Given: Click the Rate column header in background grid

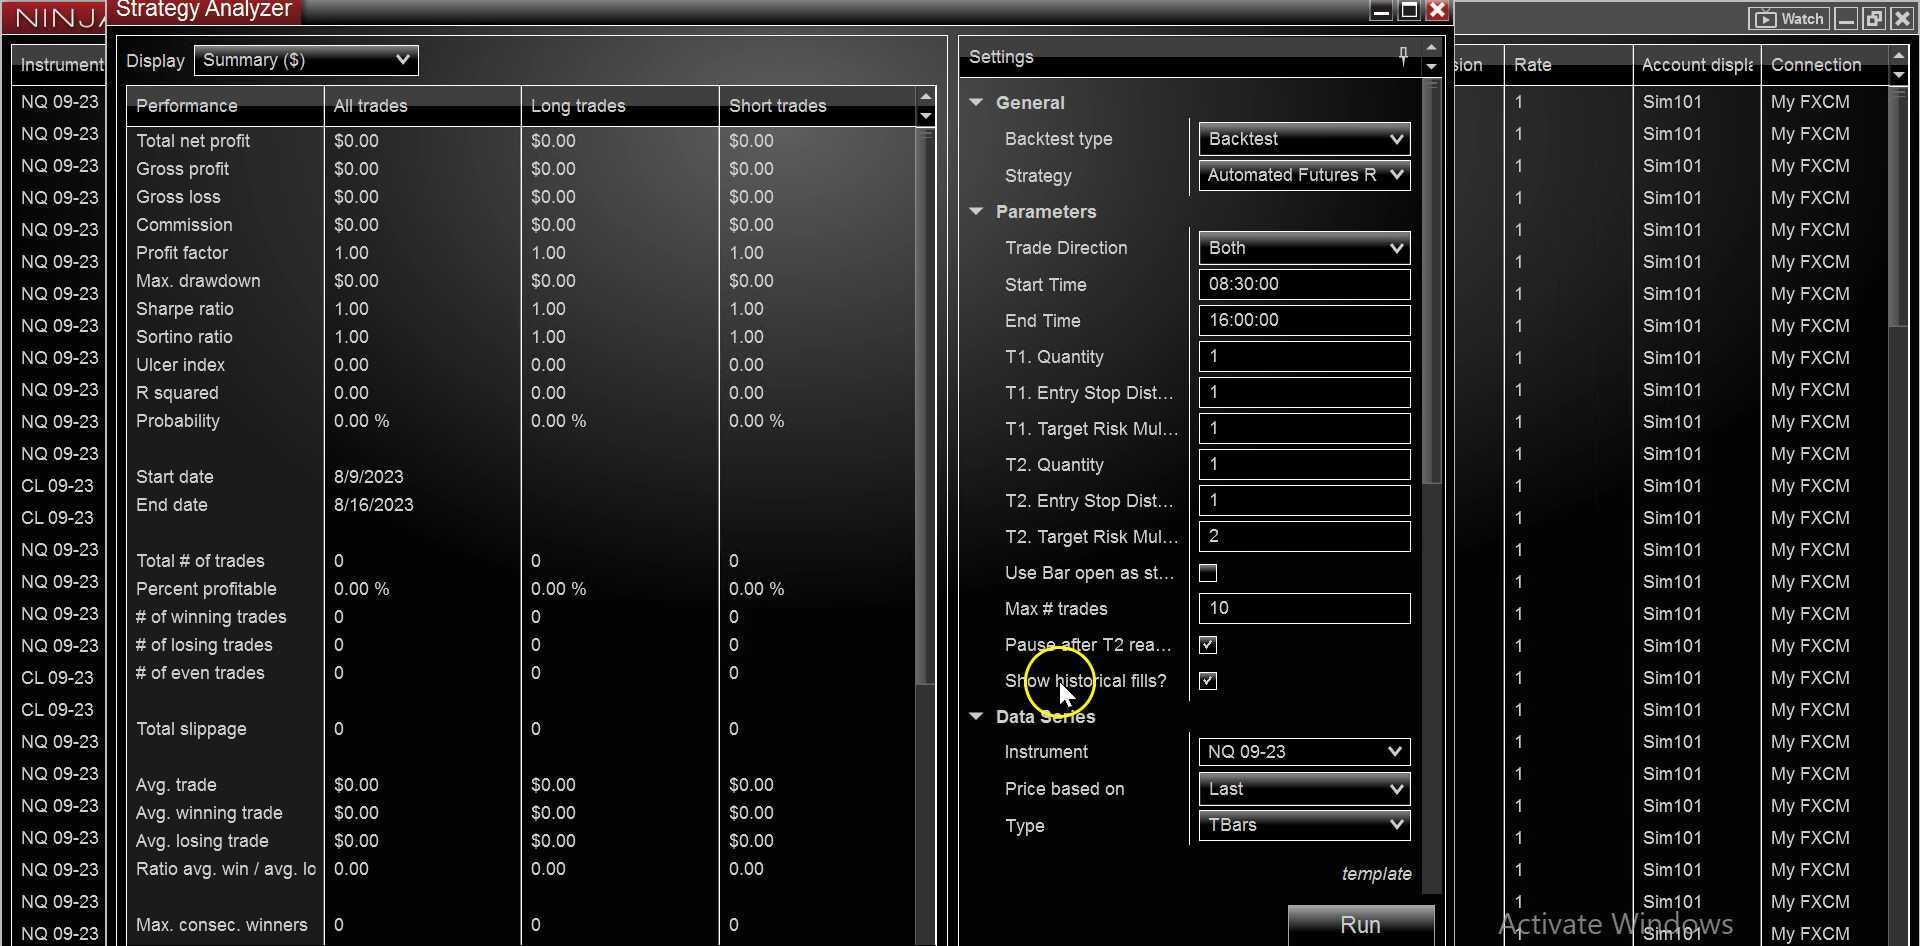Looking at the screenshot, I should click(1568, 65).
